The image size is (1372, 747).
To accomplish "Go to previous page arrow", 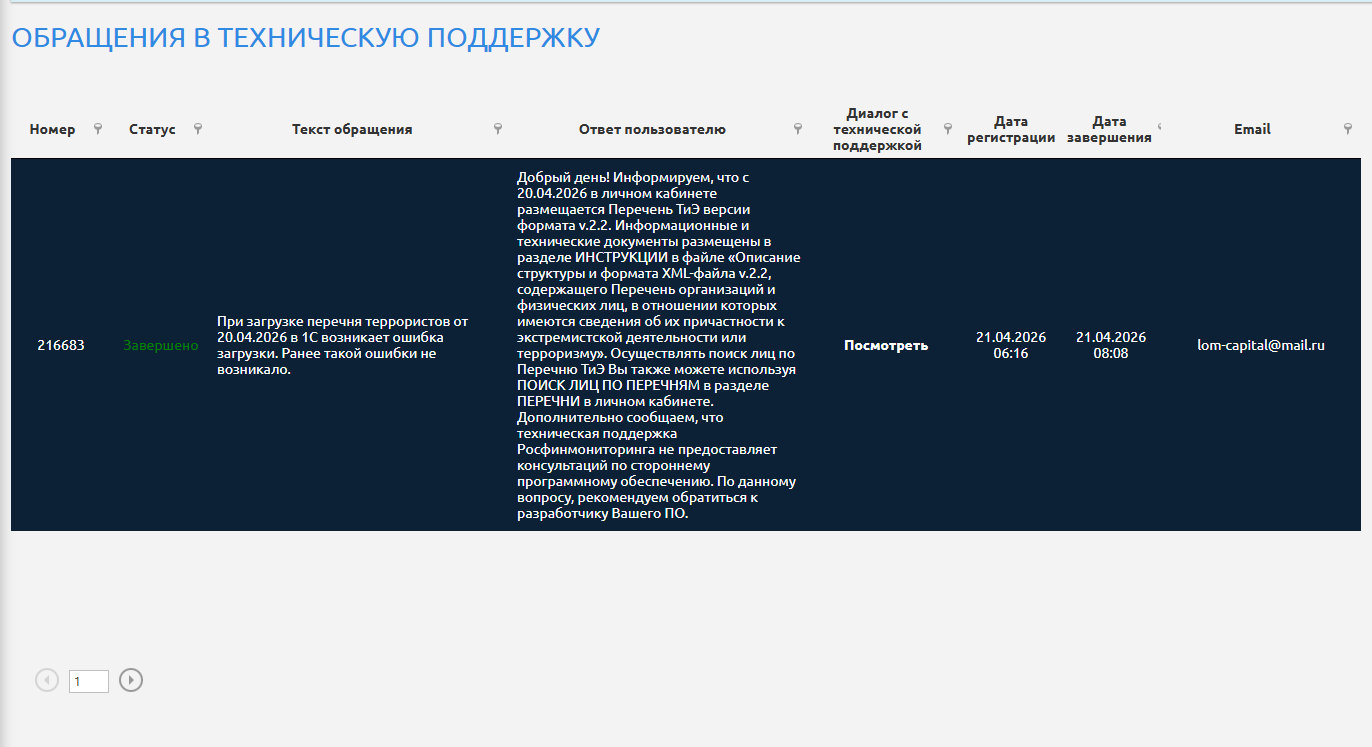I will [x=47, y=680].
